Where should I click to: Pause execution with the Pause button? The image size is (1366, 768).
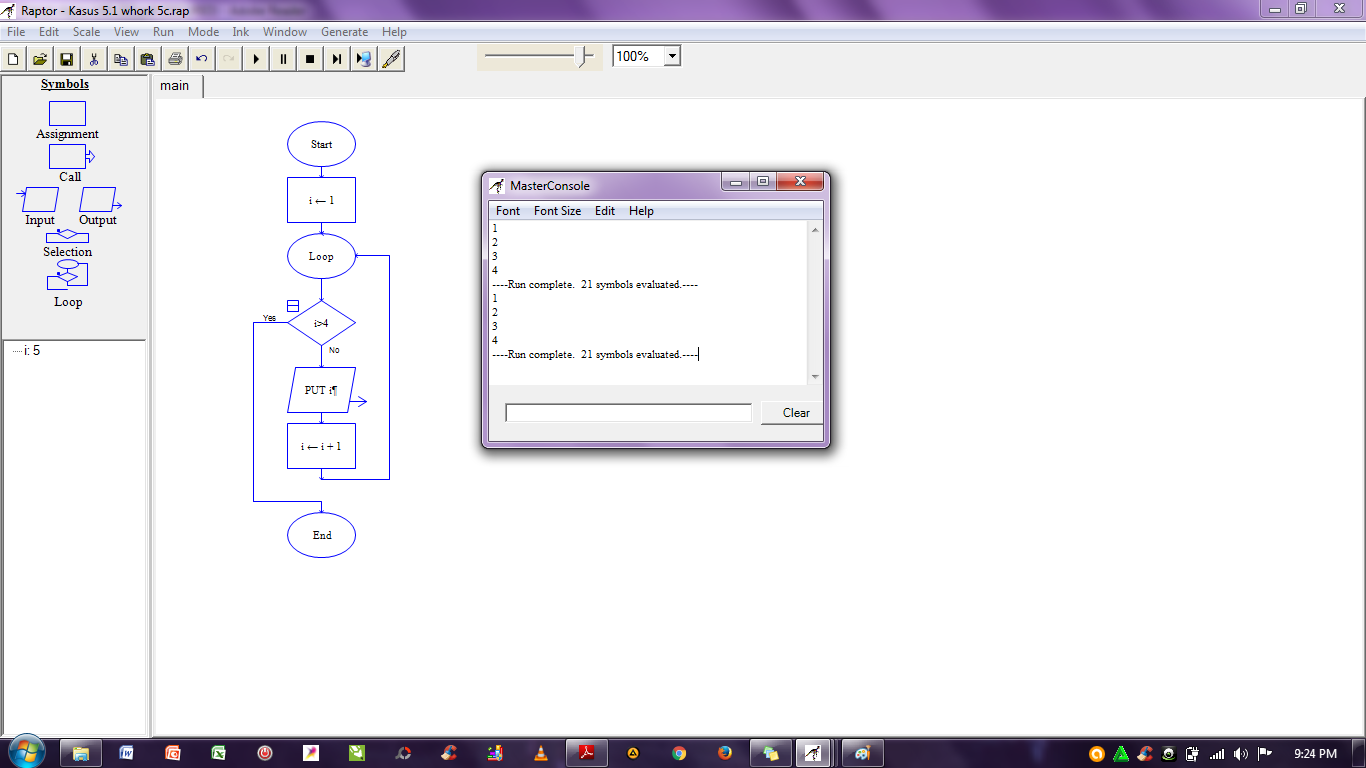click(x=283, y=59)
